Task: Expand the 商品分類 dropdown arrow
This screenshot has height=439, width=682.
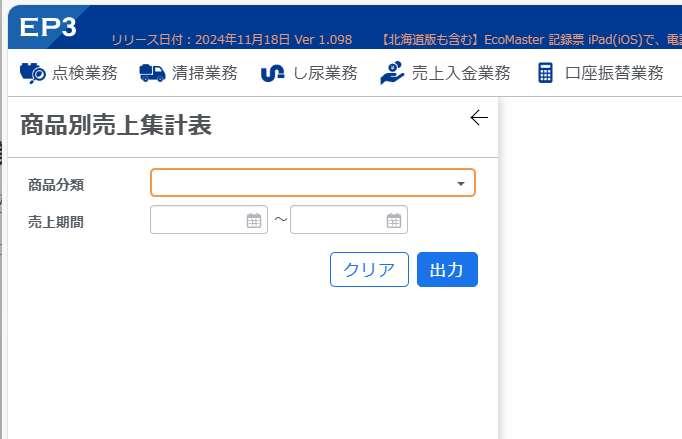Action: click(x=461, y=184)
